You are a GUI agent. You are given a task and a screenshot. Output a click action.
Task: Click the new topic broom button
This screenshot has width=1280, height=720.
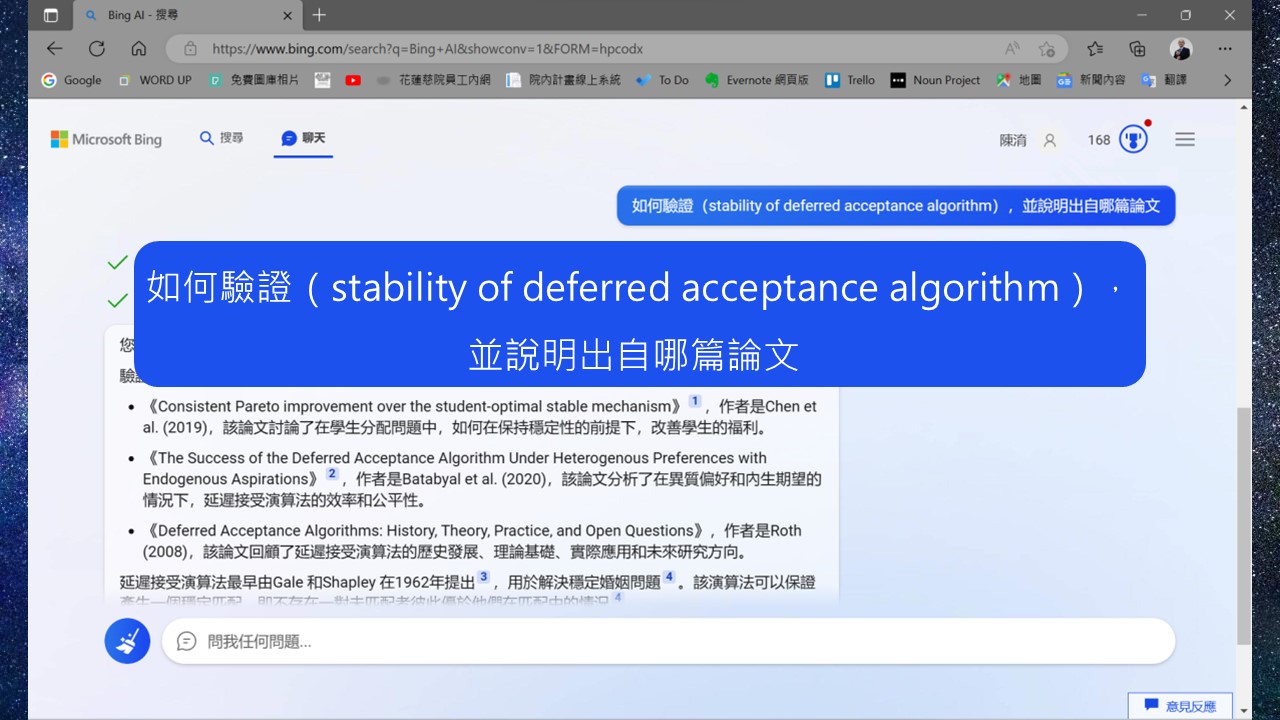pos(127,641)
